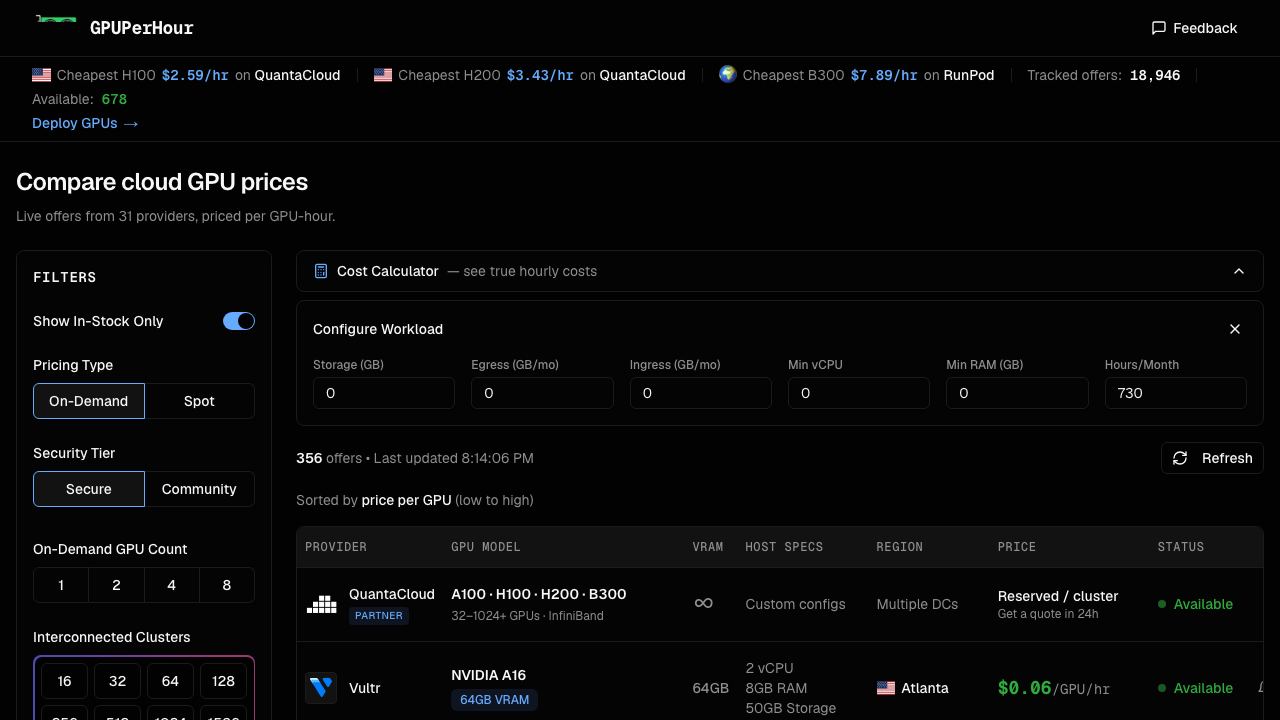Click the Storage (GB) input field
The image size is (1280, 720).
tap(384, 393)
